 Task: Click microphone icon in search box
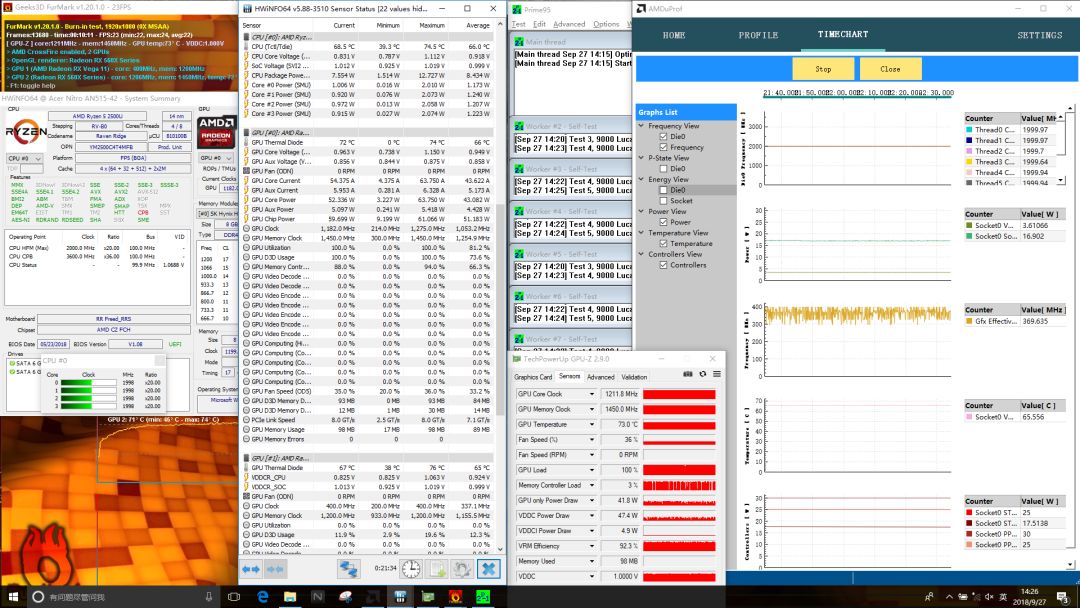coord(209,597)
